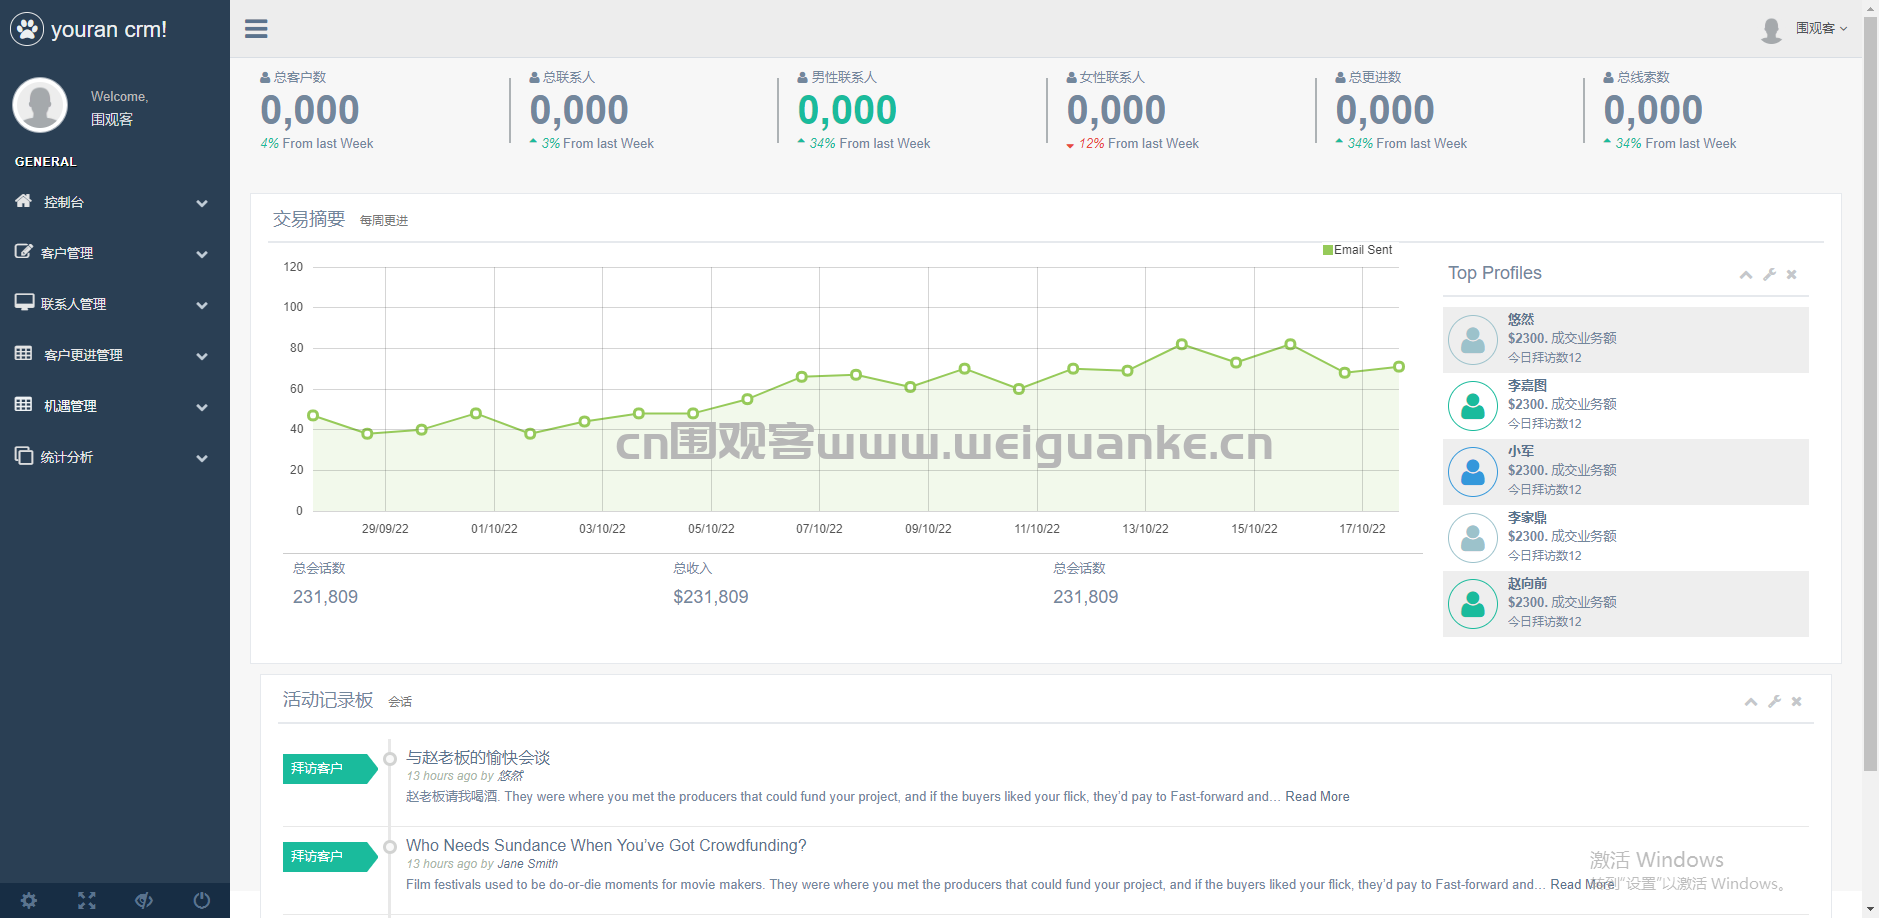This screenshot has width=1879, height=918.
Task: Click the 客户更进管理 table icon
Action: [24, 353]
